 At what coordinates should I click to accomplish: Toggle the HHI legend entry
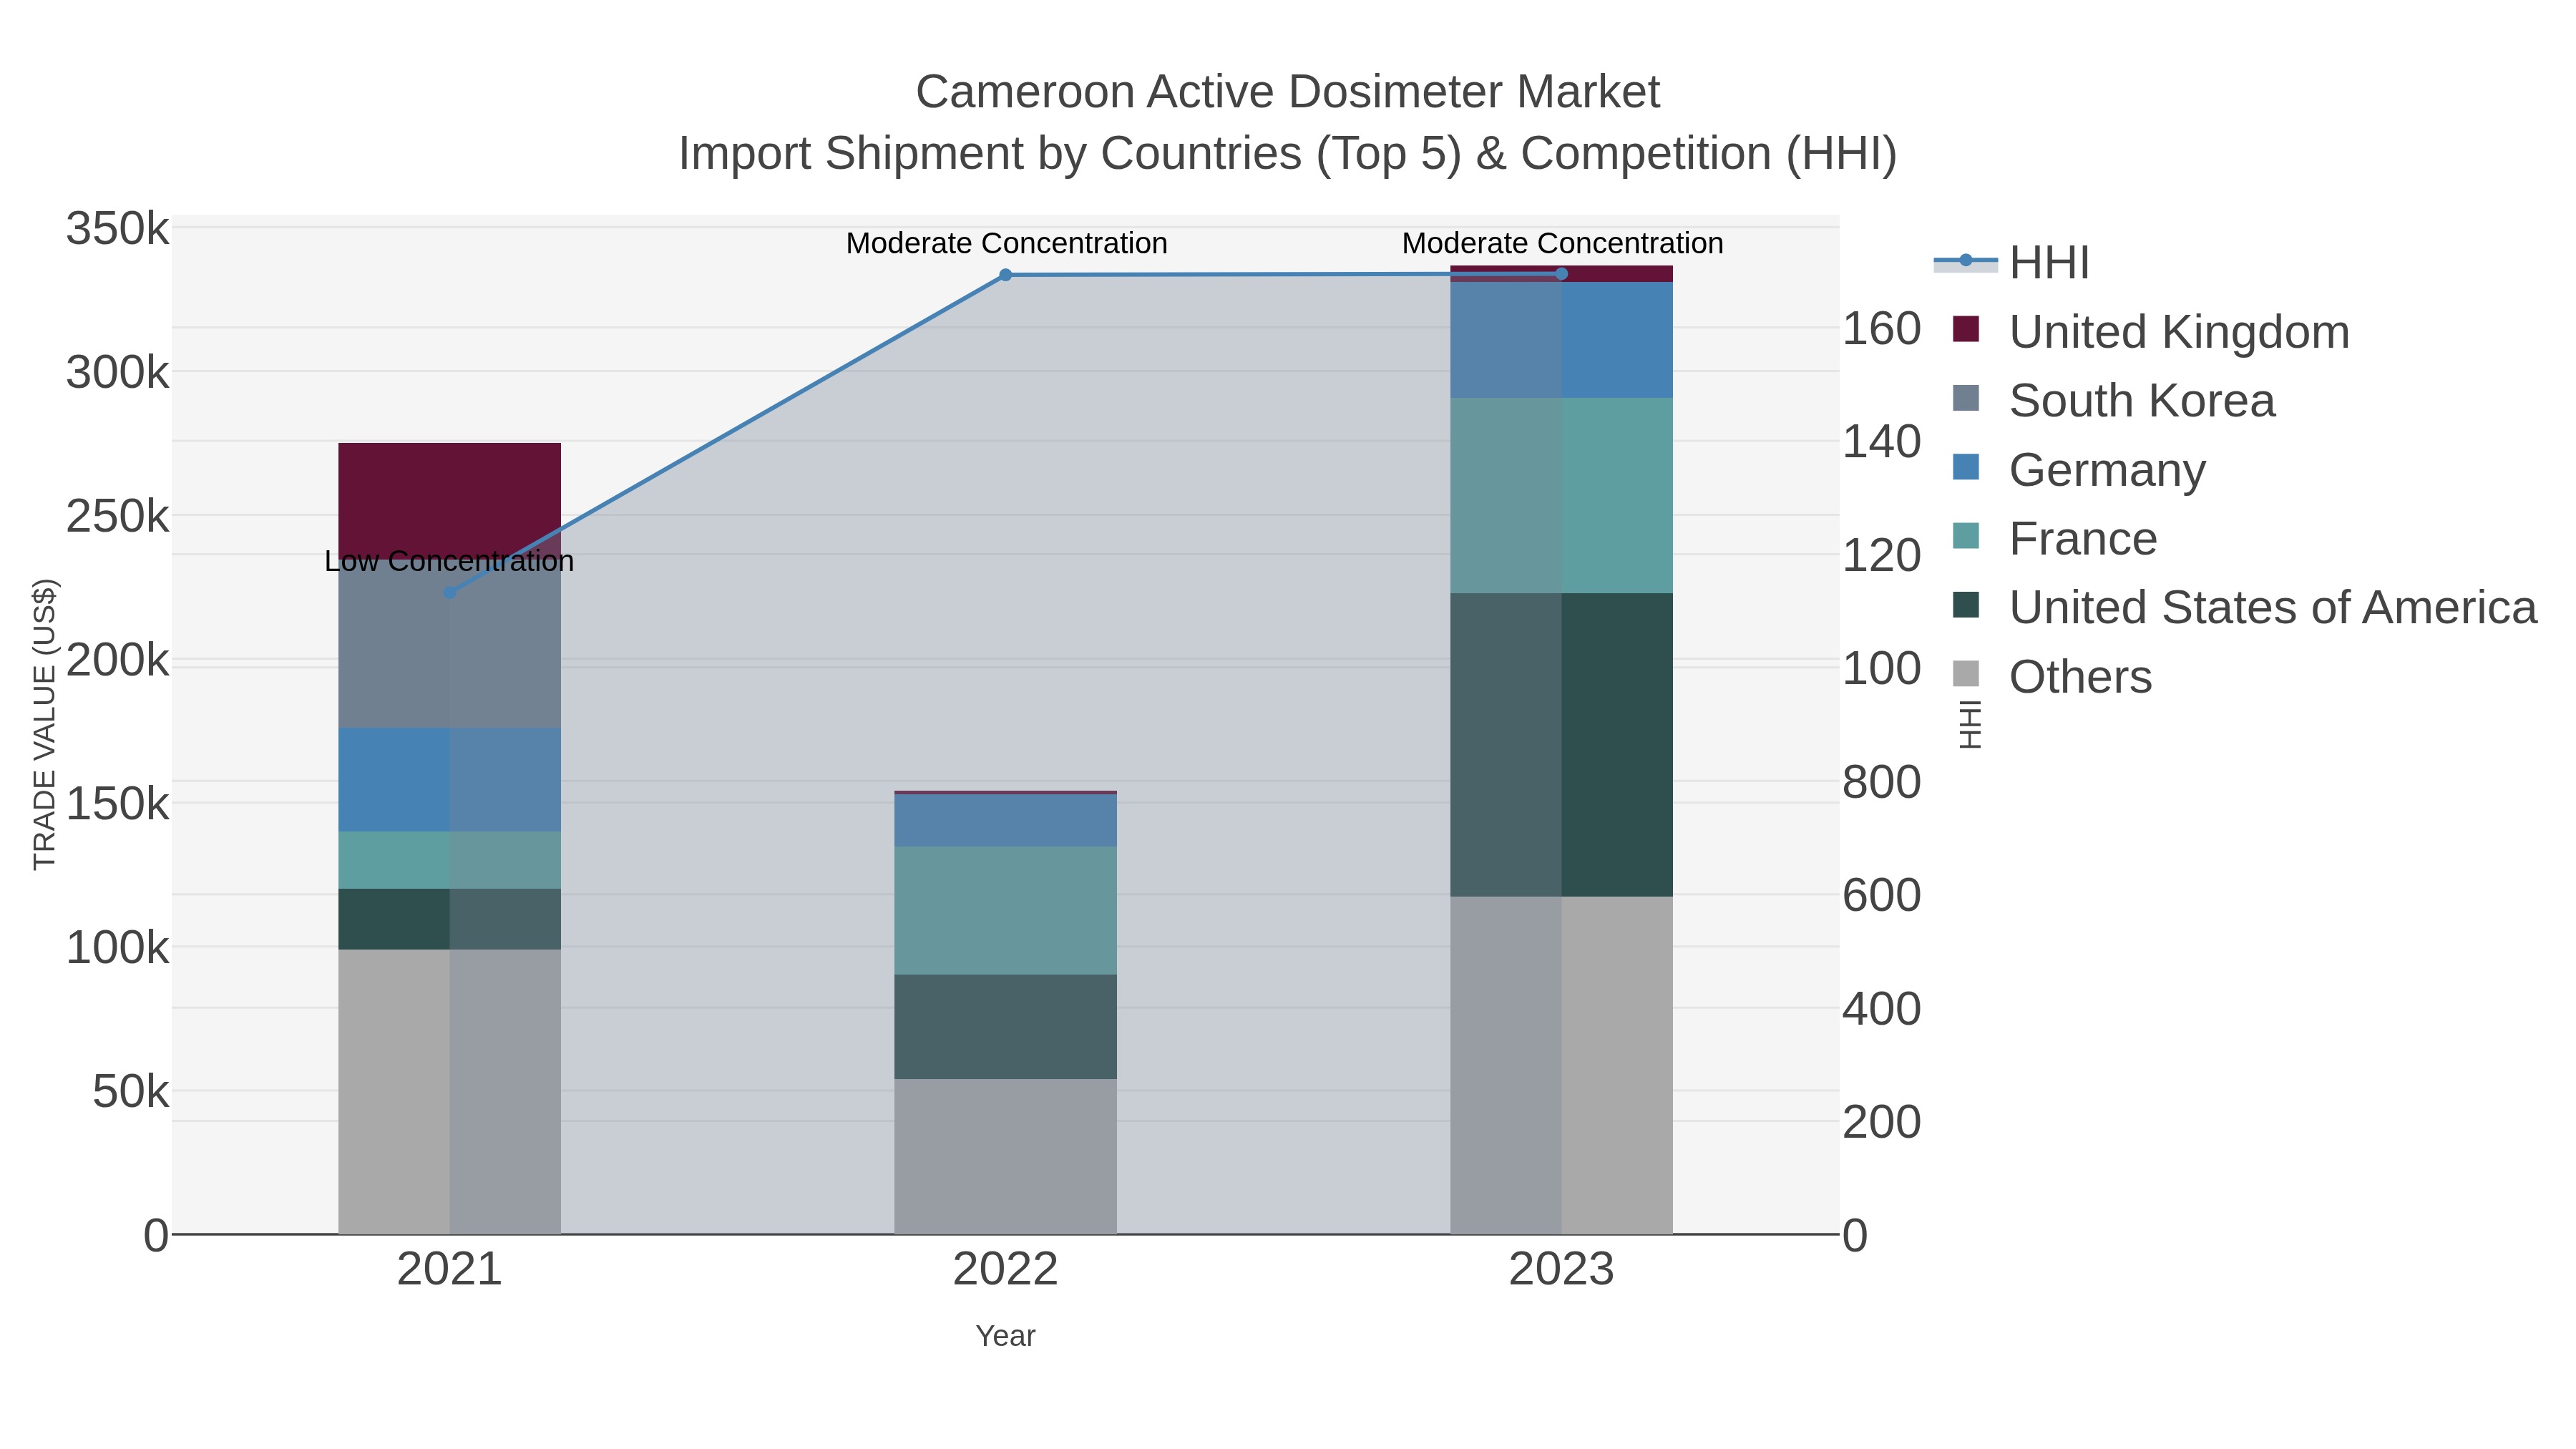(x=2012, y=263)
